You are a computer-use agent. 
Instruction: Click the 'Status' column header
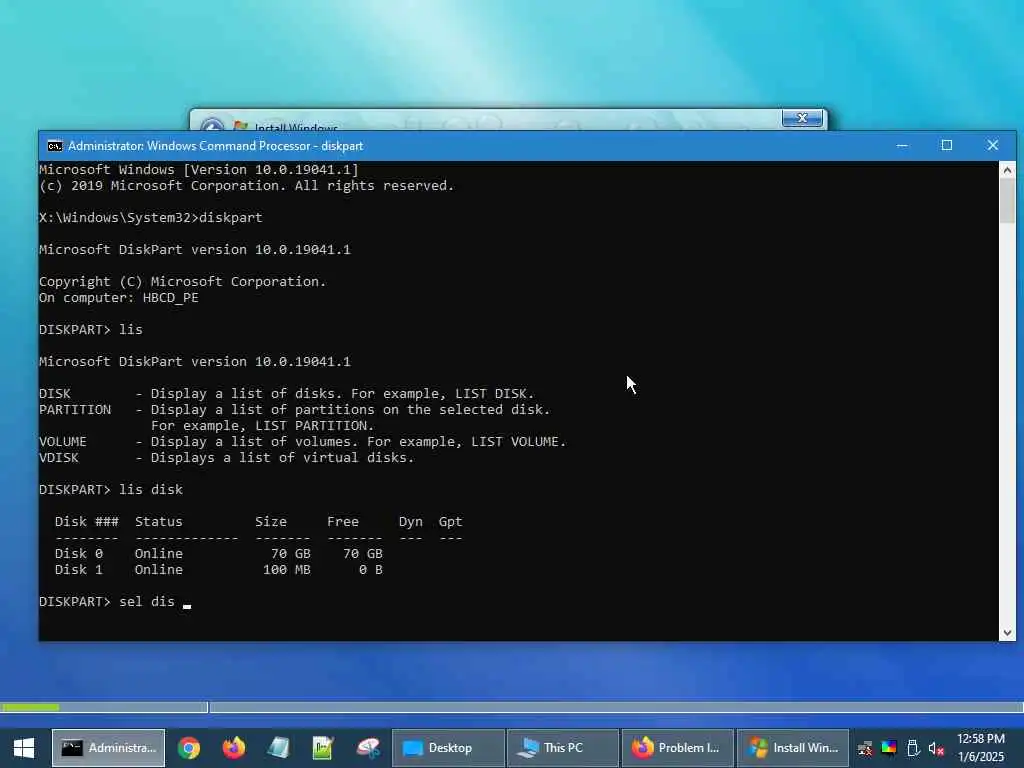click(x=159, y=522)
